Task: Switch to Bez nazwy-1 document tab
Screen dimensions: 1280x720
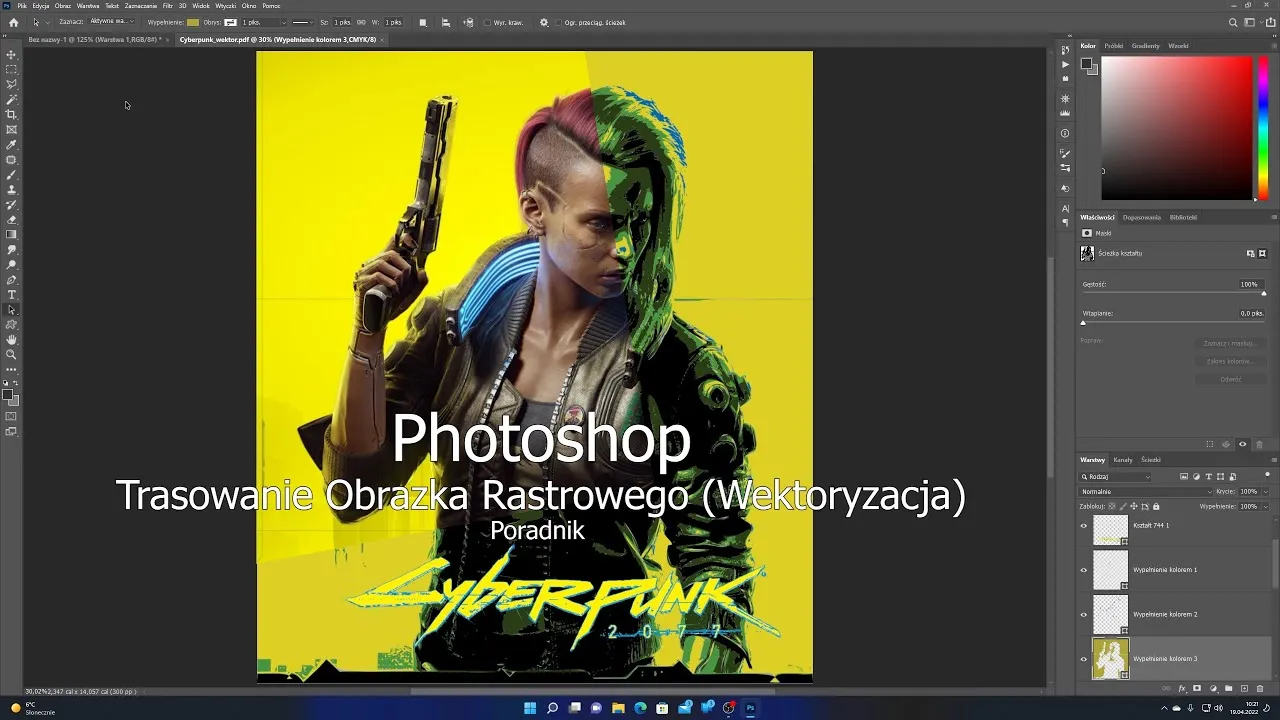Action: point(94,40)
